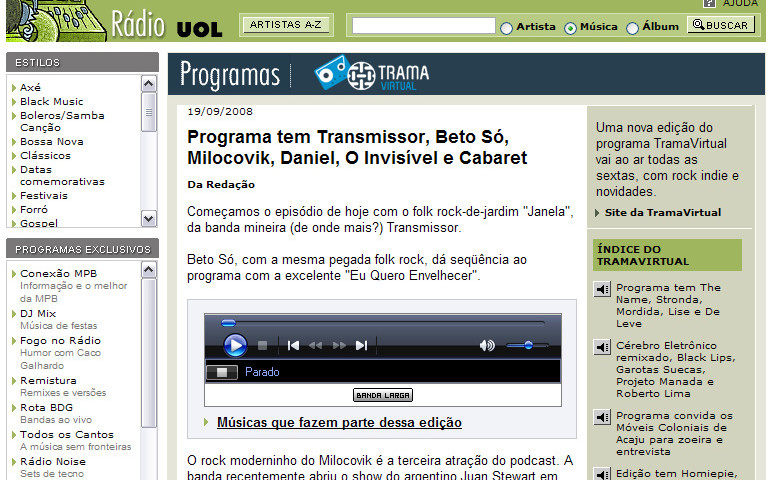Image resolution: width=771 pixels, height=480 pixels.
Task: Click the arrow beside Conexão MPB
Action: pos(14,274)
